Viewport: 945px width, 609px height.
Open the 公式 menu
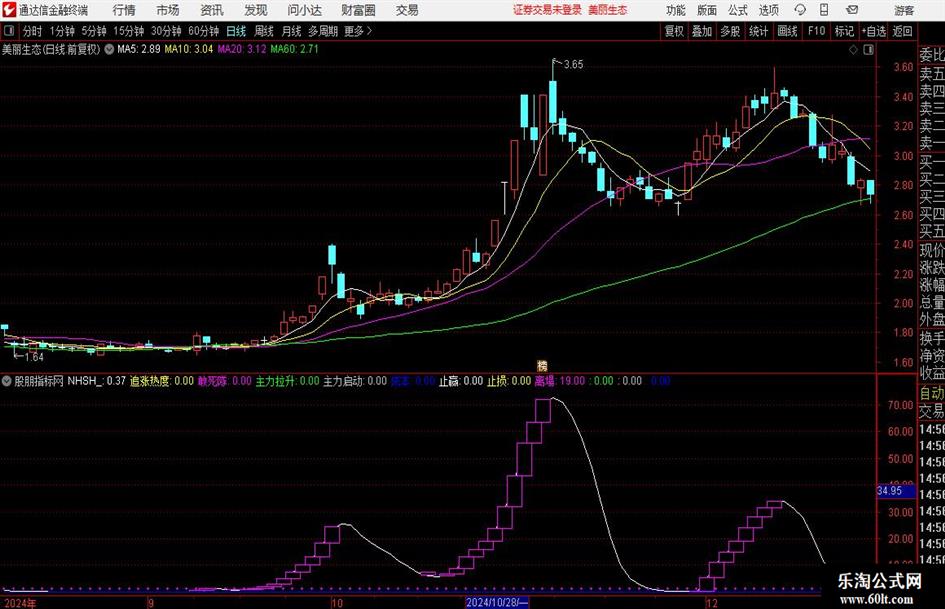coord(738,10)
